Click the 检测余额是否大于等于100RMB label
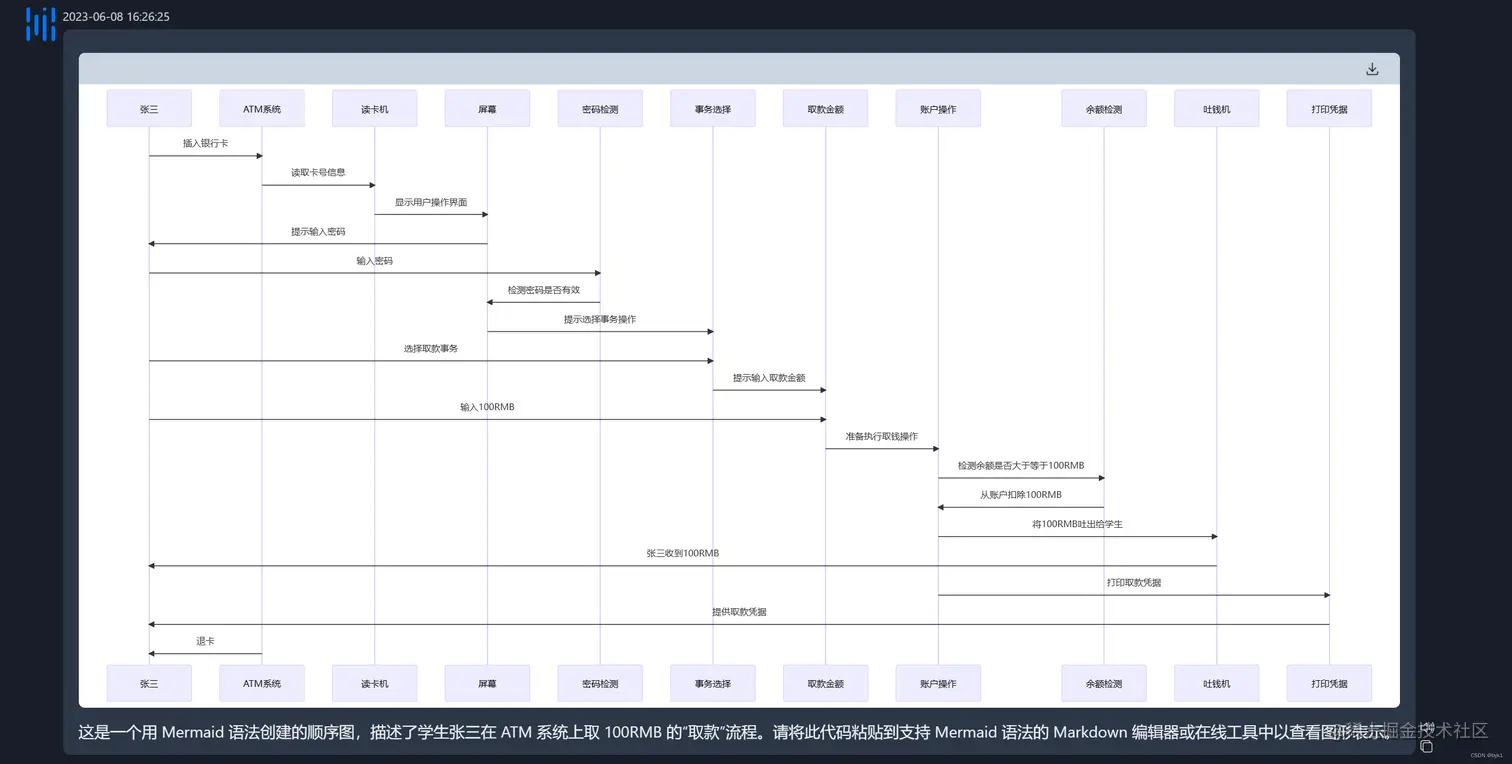This screenshot has width=1512, height=764. (1021, 466)
